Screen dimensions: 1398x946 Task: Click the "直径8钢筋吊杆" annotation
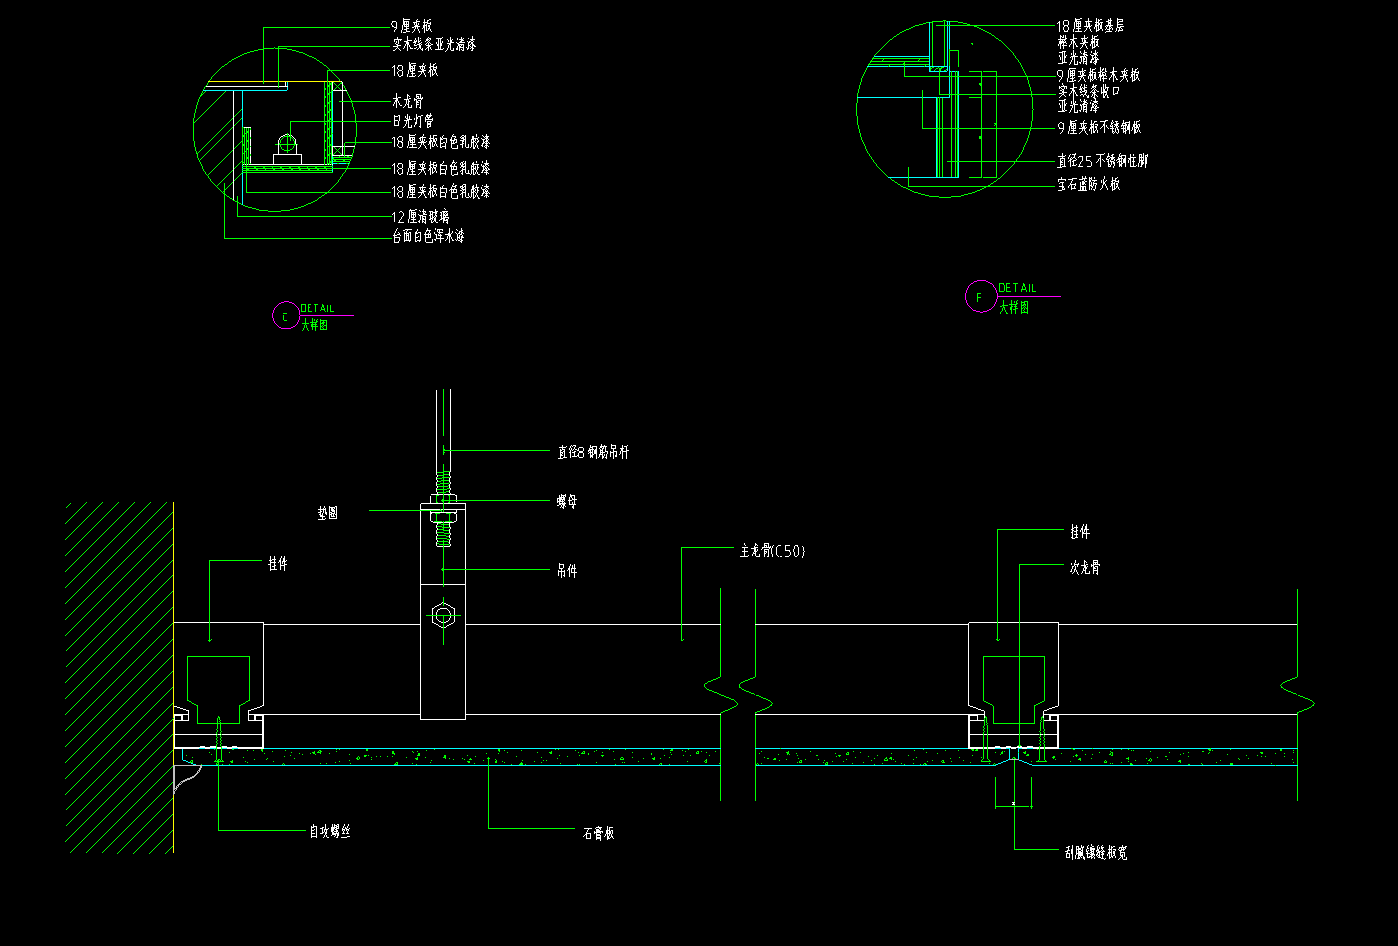pos(593,453)
